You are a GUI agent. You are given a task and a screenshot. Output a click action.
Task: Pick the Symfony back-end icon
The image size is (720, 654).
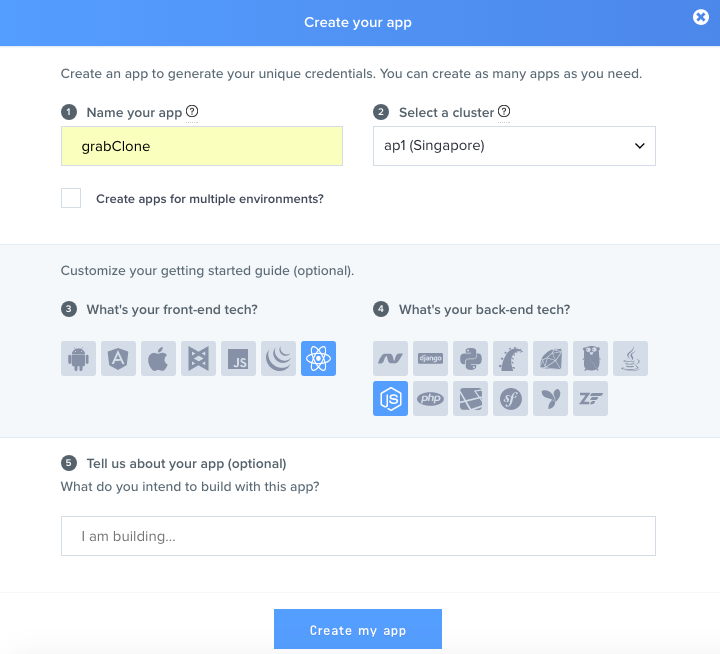coord(510,398)
